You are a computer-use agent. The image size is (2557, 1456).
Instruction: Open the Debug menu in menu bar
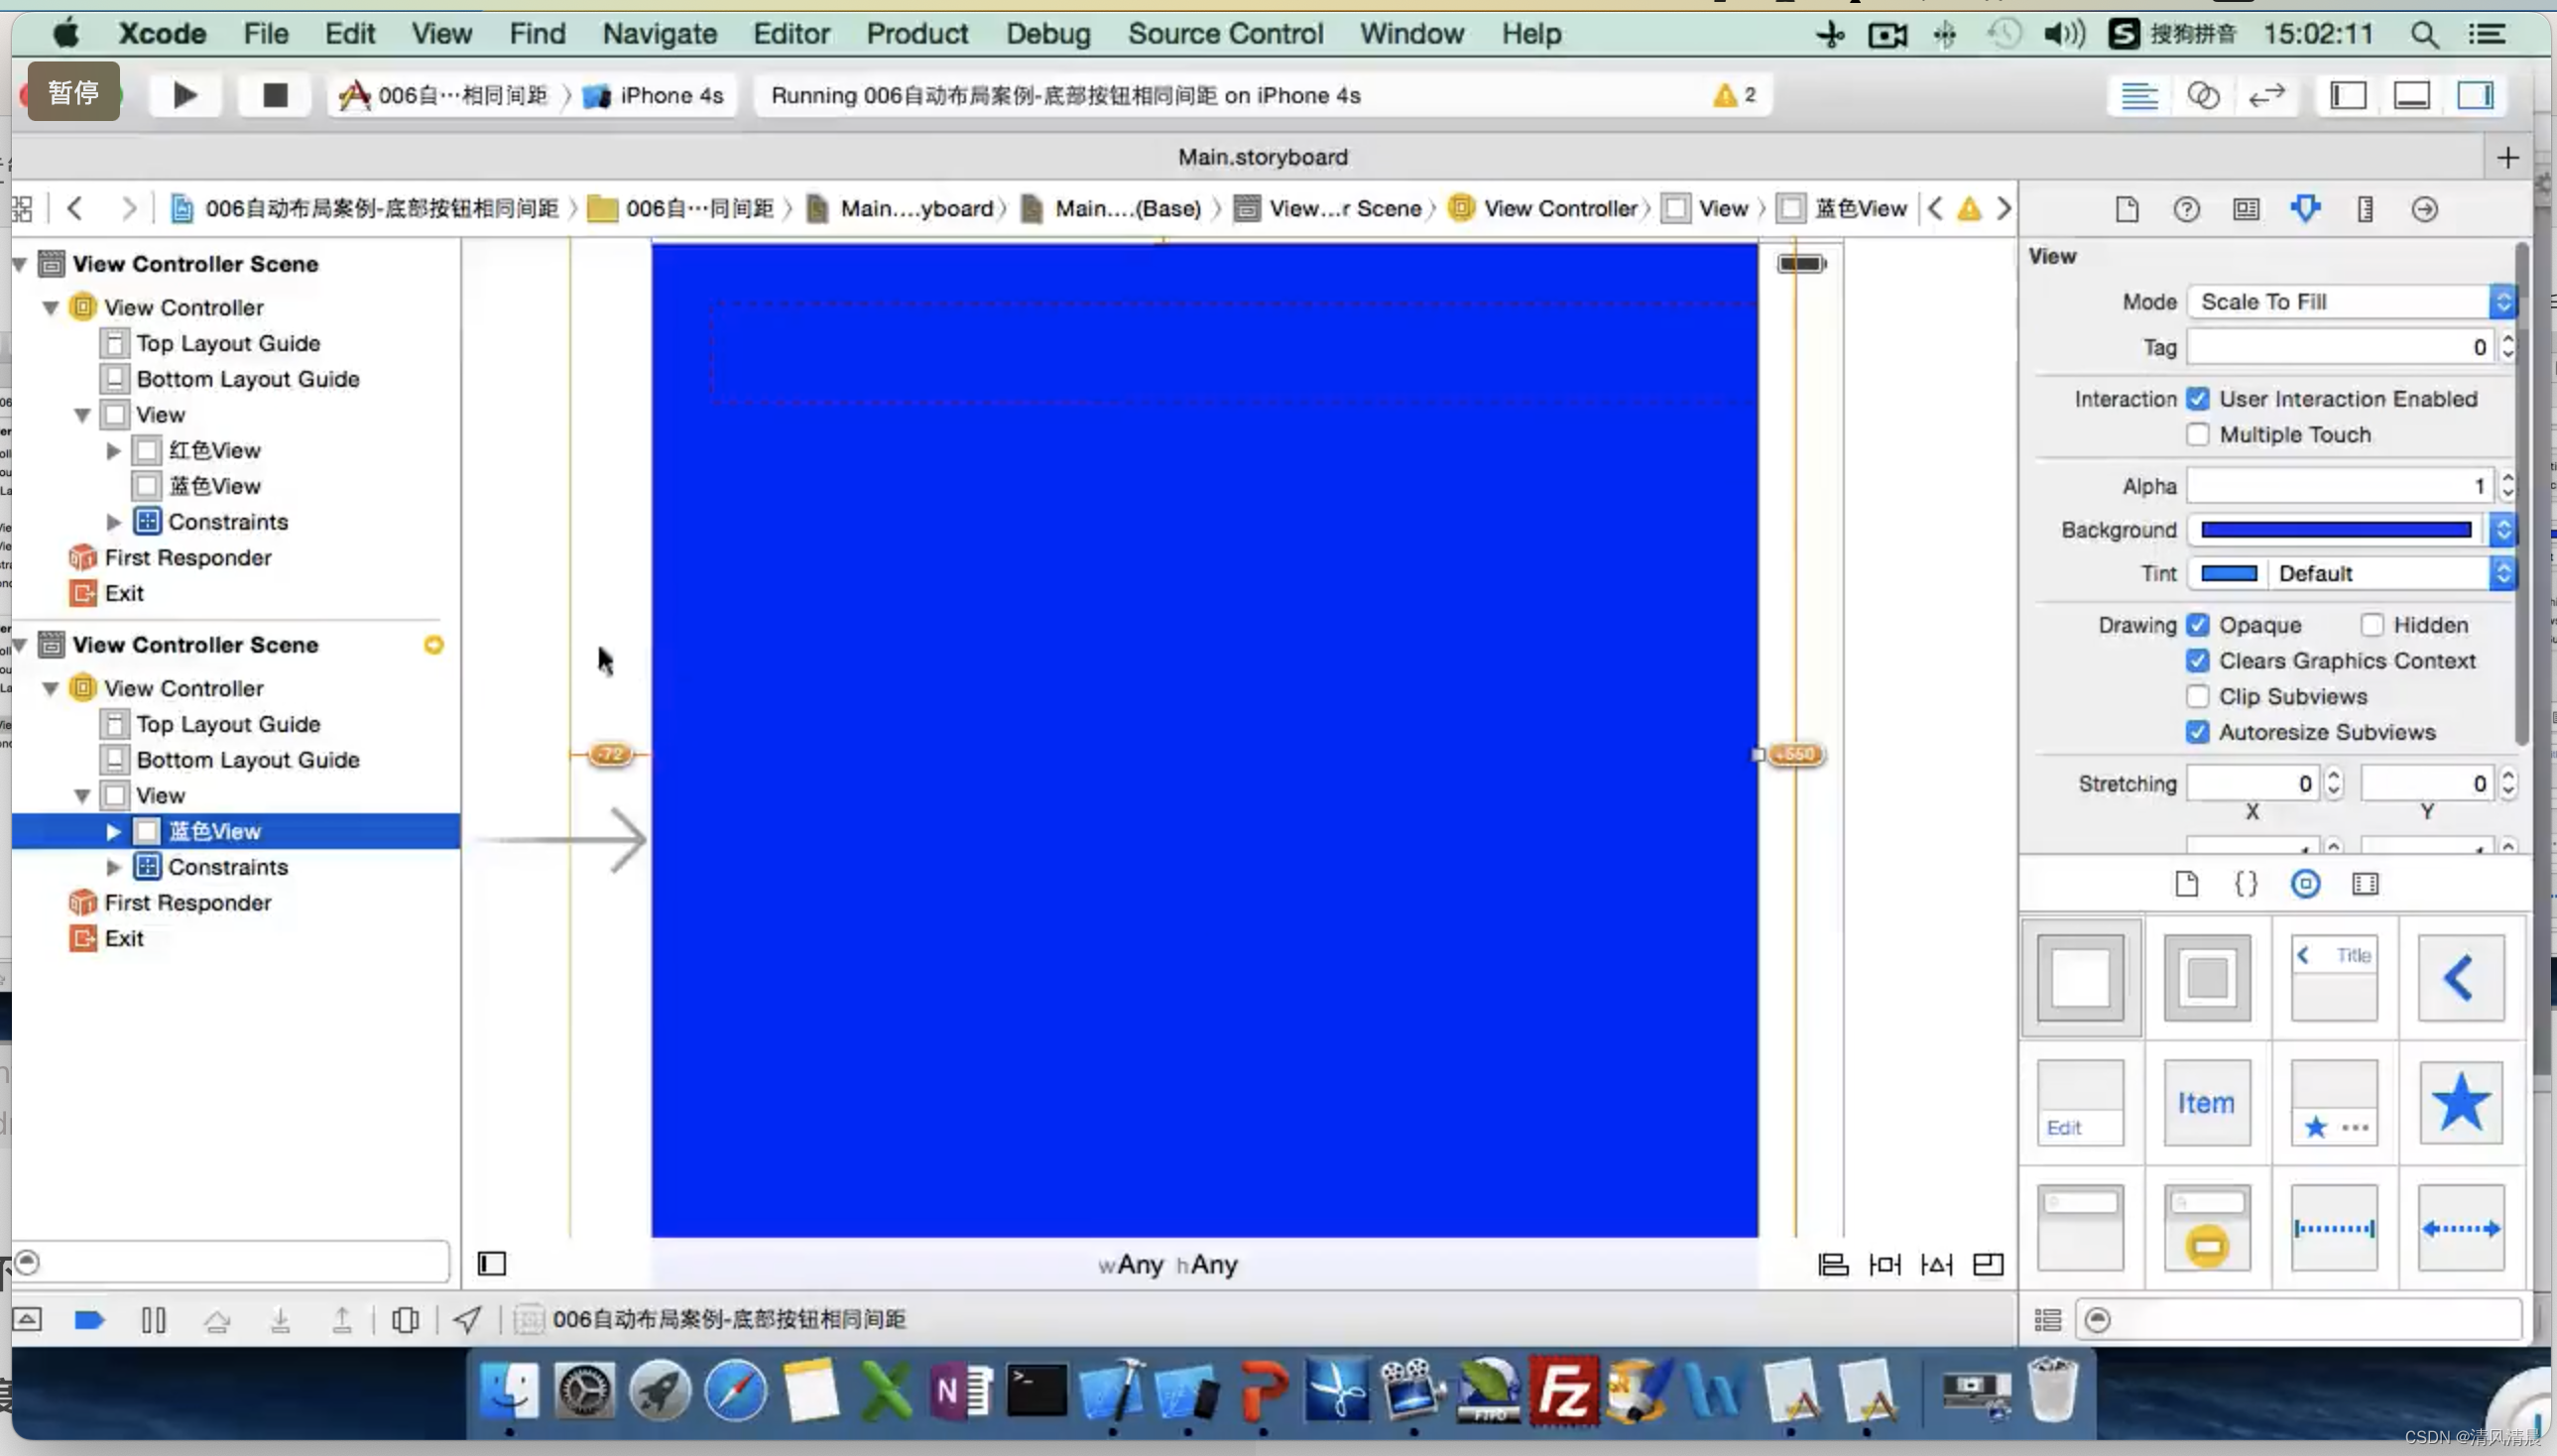[1048, 34]
